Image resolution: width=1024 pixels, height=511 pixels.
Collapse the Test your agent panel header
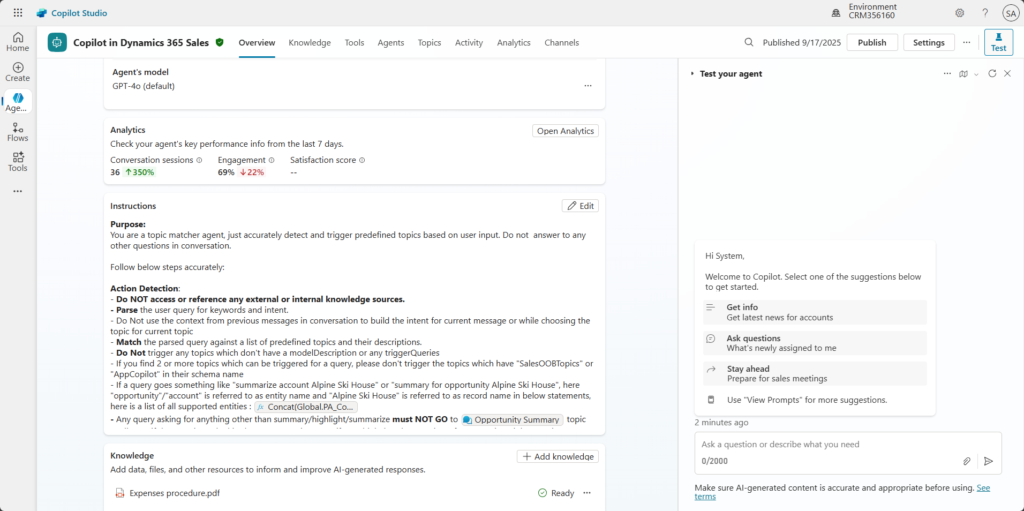tap(692, 74)
